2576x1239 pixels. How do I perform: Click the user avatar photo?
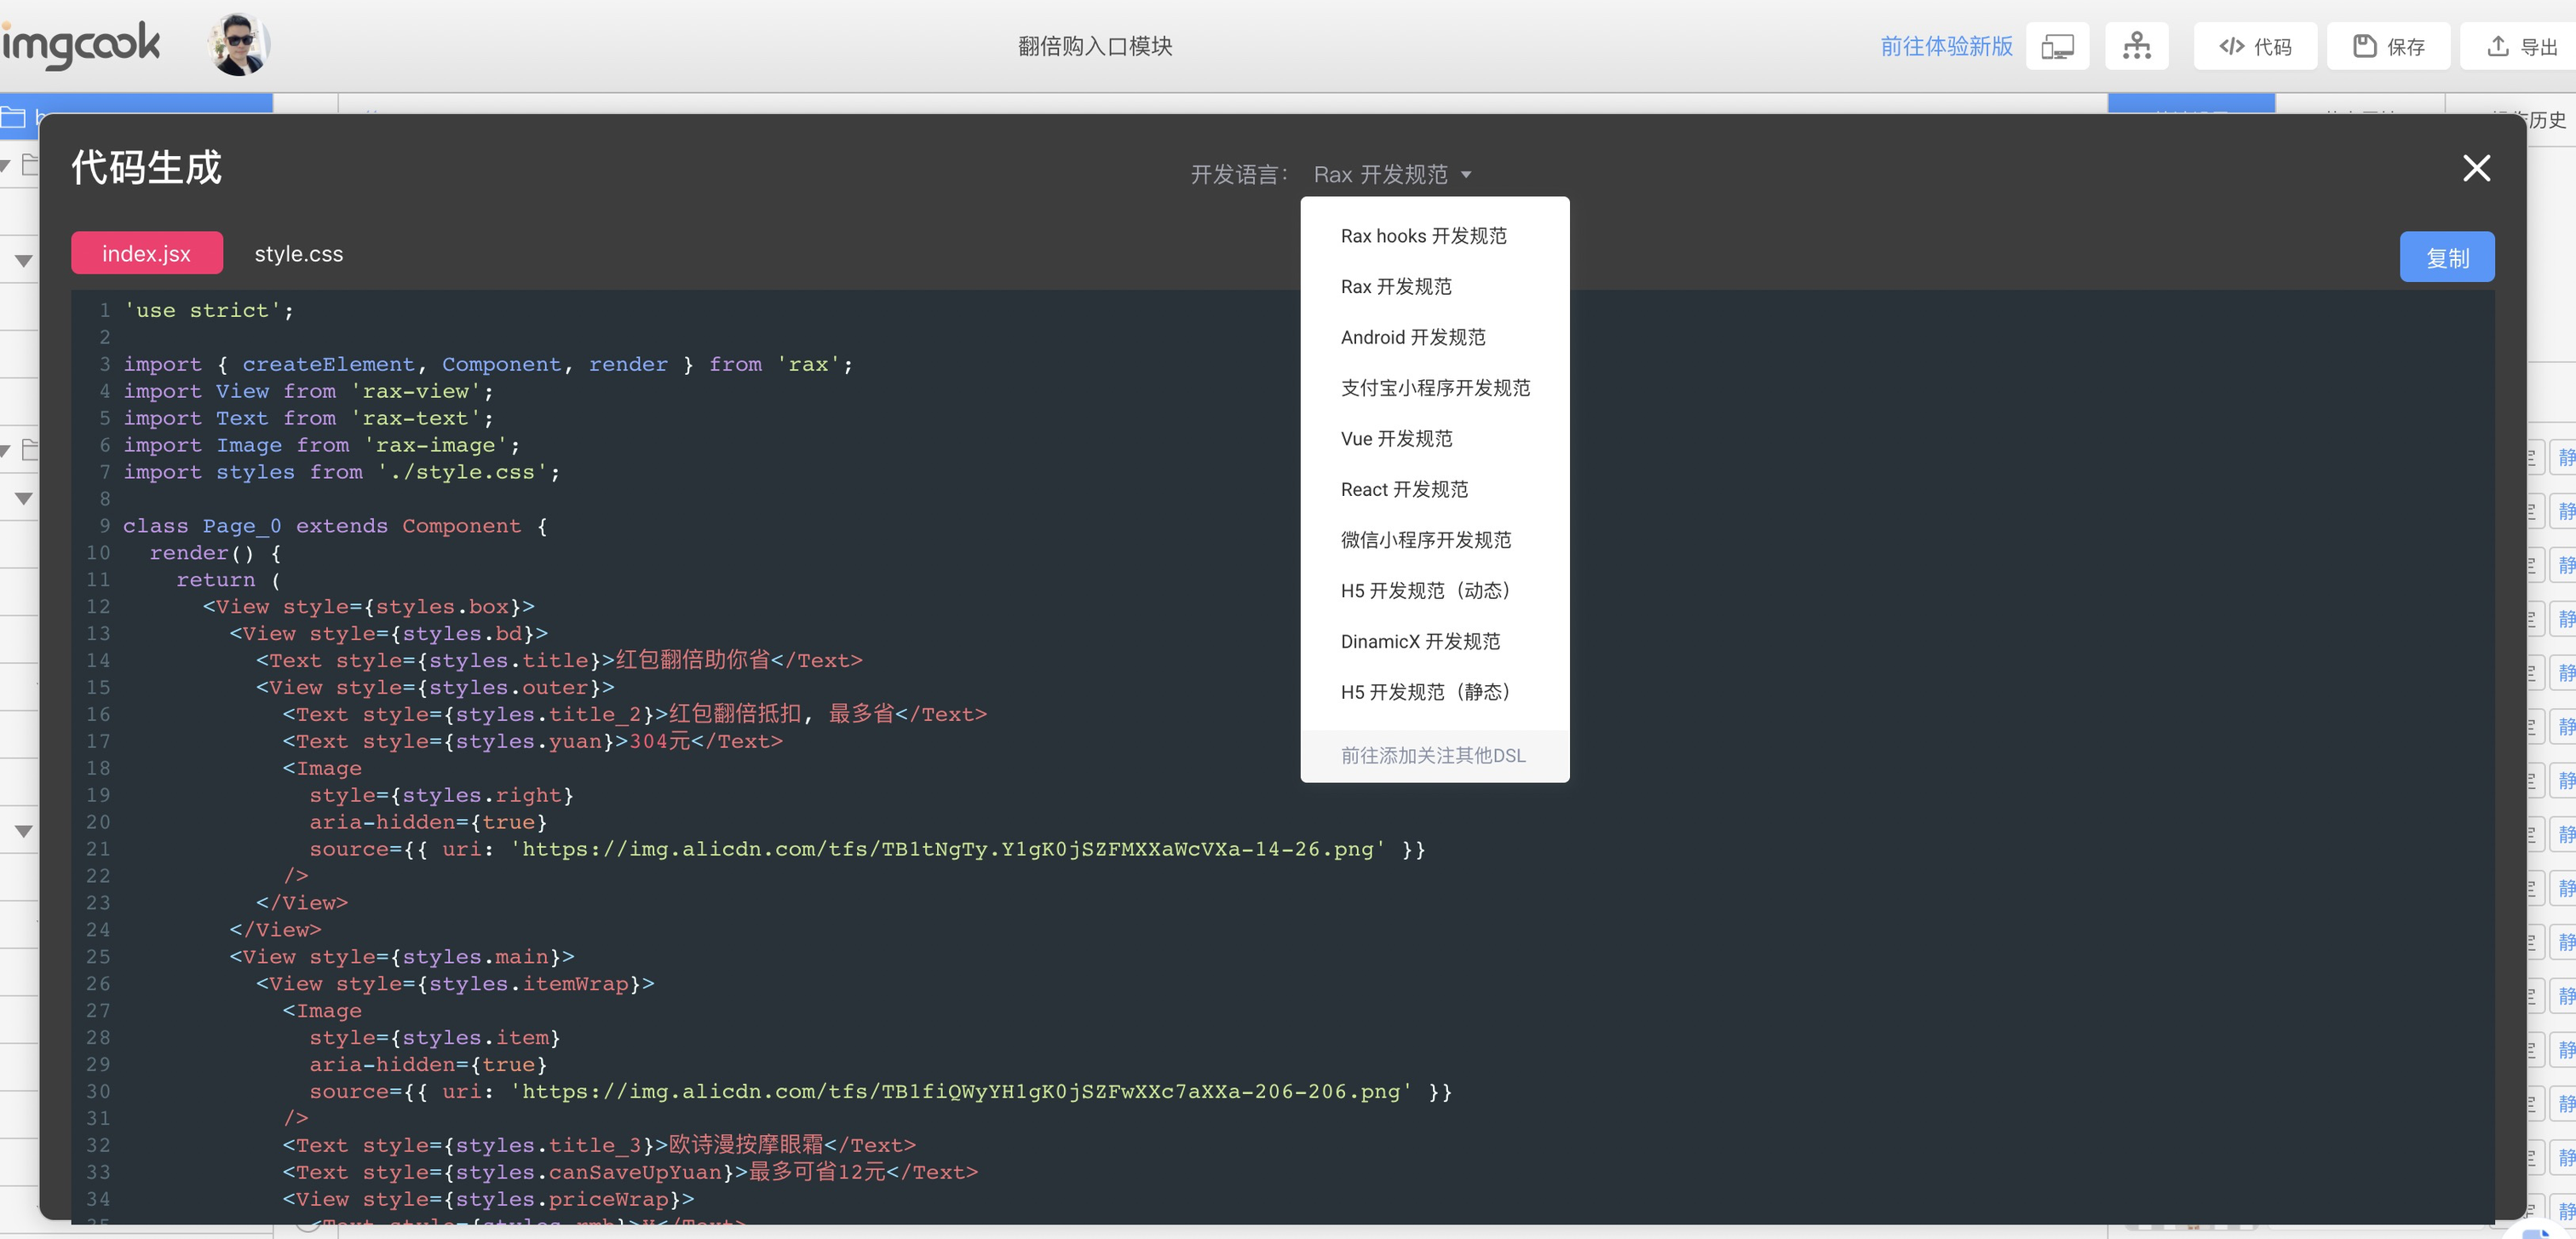click(x=239, y=44)
